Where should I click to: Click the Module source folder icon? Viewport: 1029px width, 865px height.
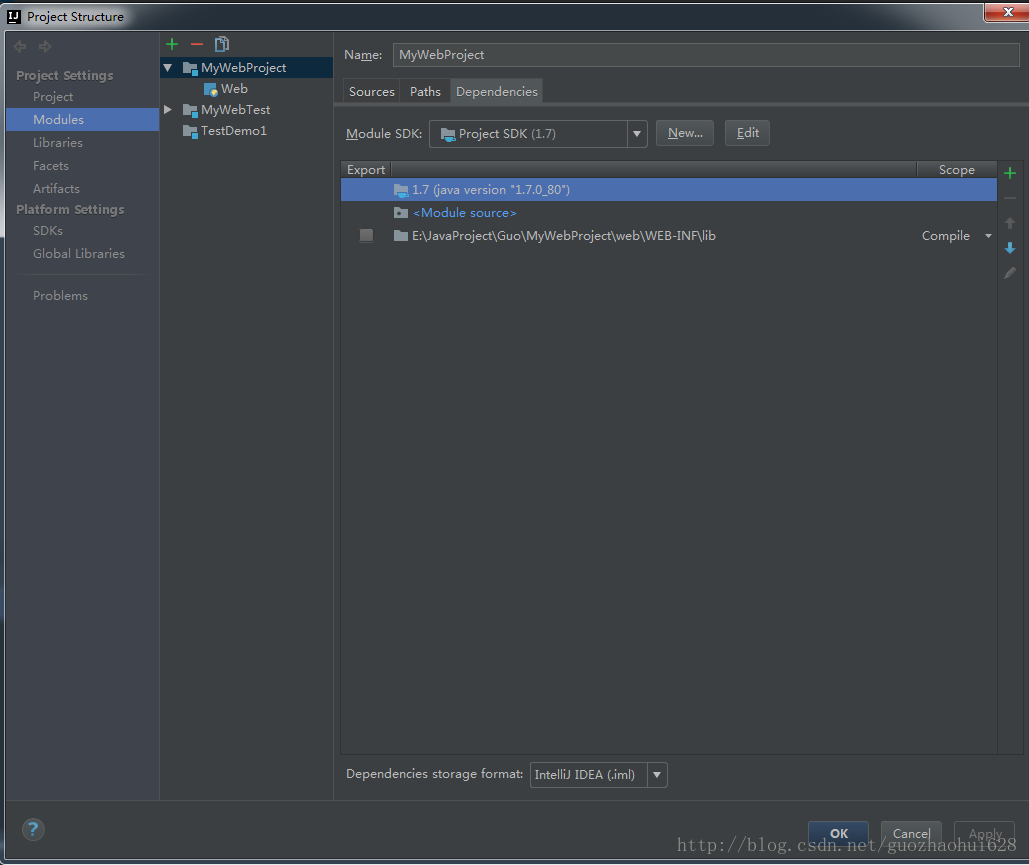401,213
